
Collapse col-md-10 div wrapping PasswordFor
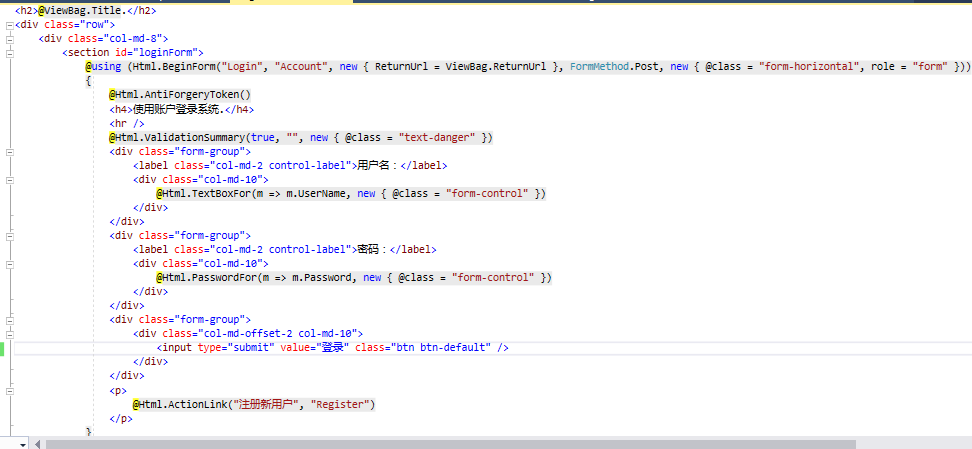(9, 264)
